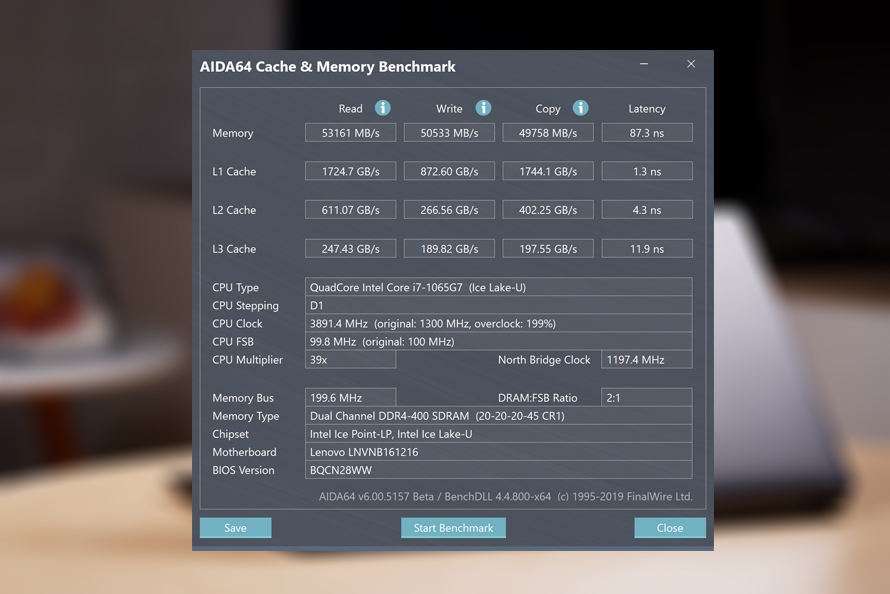The height and width of the screenshot is (594, 890).
Task: Click the Close button at the bottom
Action: click(670, 528)
